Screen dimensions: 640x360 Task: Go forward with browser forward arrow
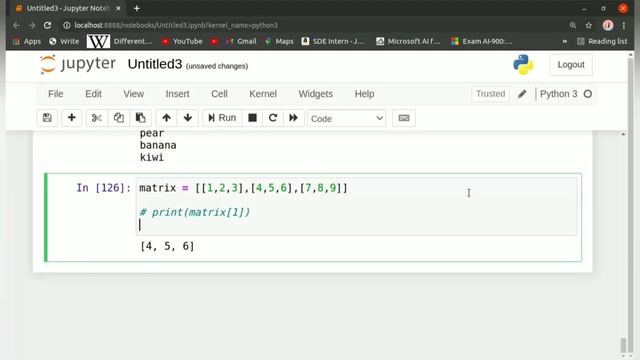coord(32,25)
